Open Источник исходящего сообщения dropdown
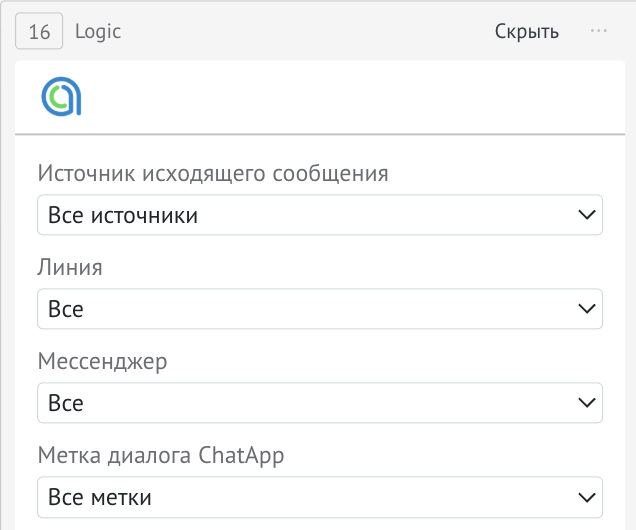 click(318, 215)
